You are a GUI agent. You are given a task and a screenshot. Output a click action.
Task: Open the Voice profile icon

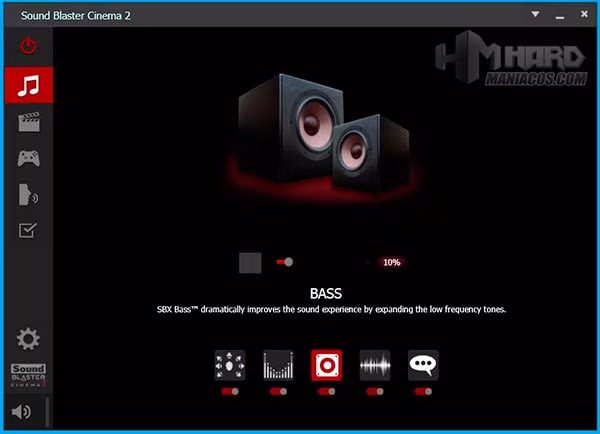(28, 195)
